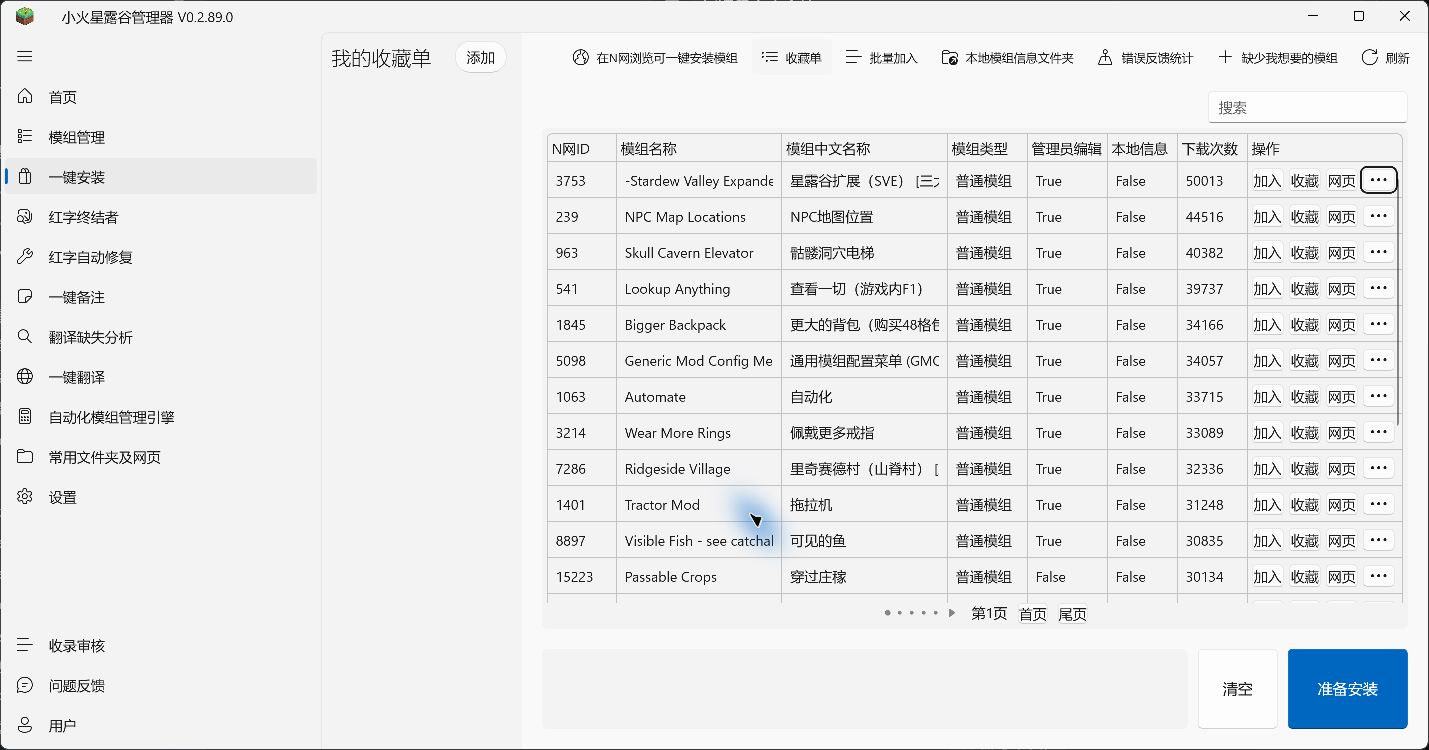Open the 首页 home page
Viewport: 1429px width, 750px height.
[161, 97]
